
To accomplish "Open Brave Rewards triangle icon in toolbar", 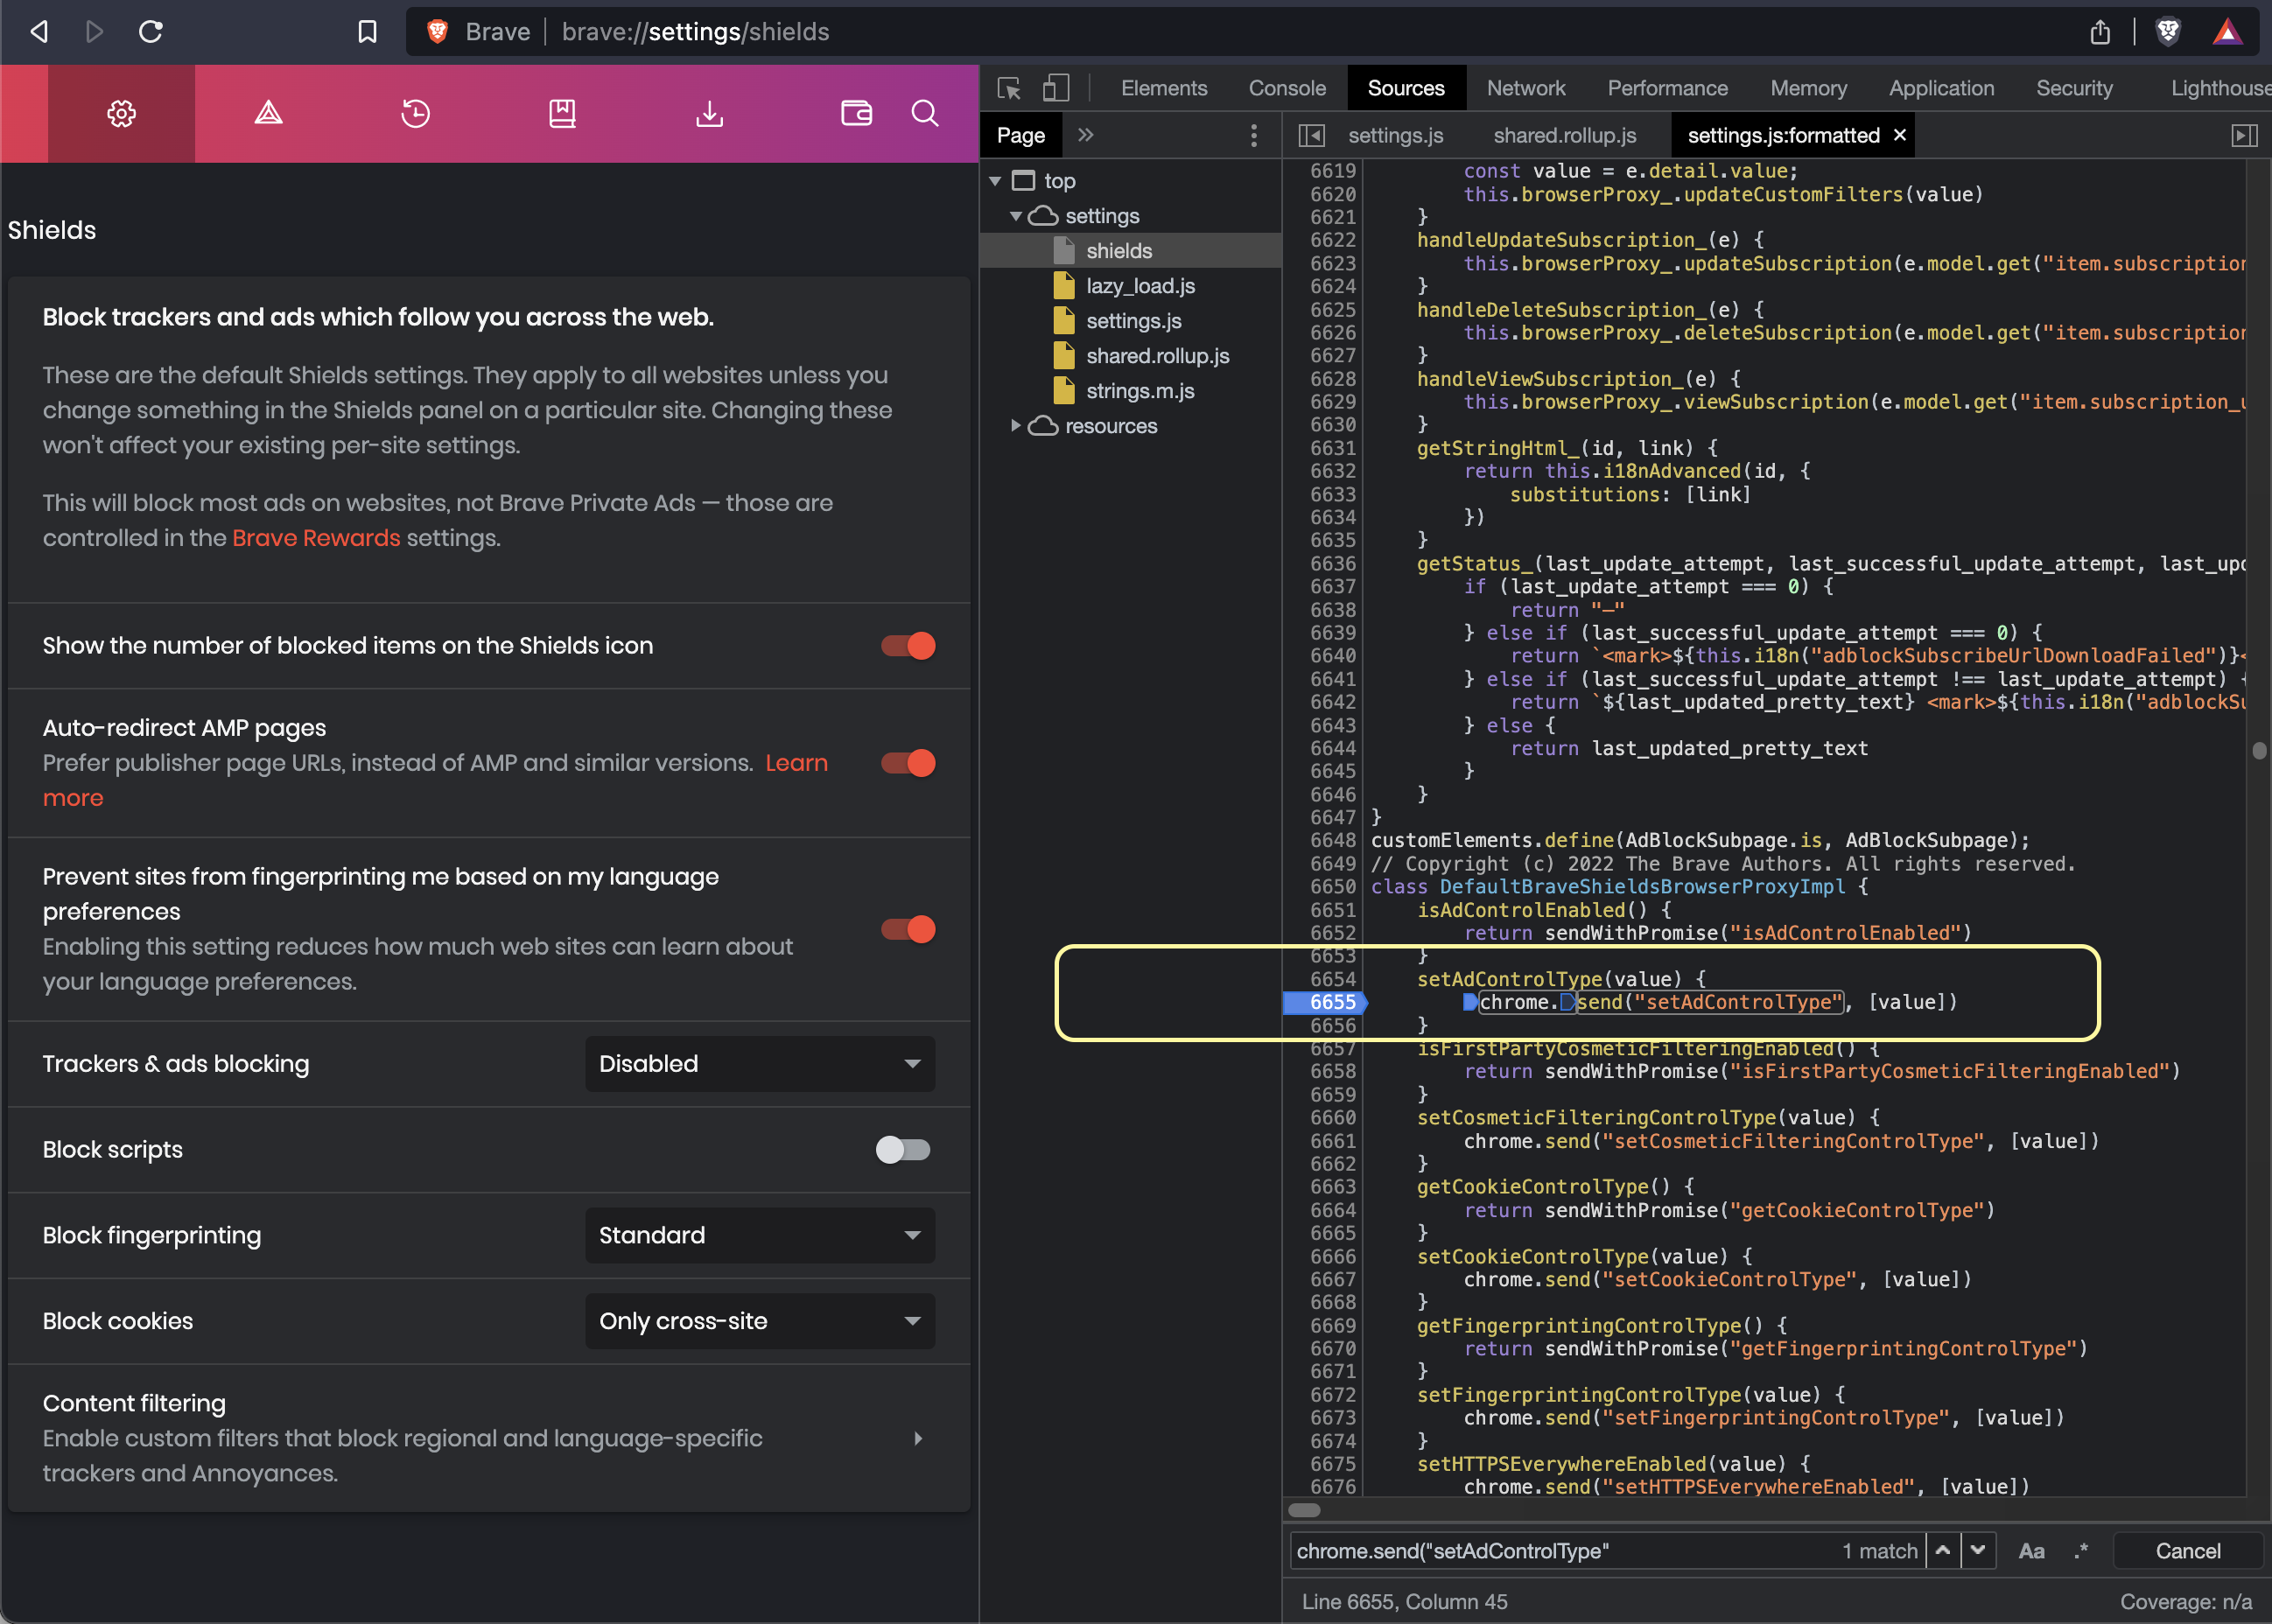I will coord(2227,32).
